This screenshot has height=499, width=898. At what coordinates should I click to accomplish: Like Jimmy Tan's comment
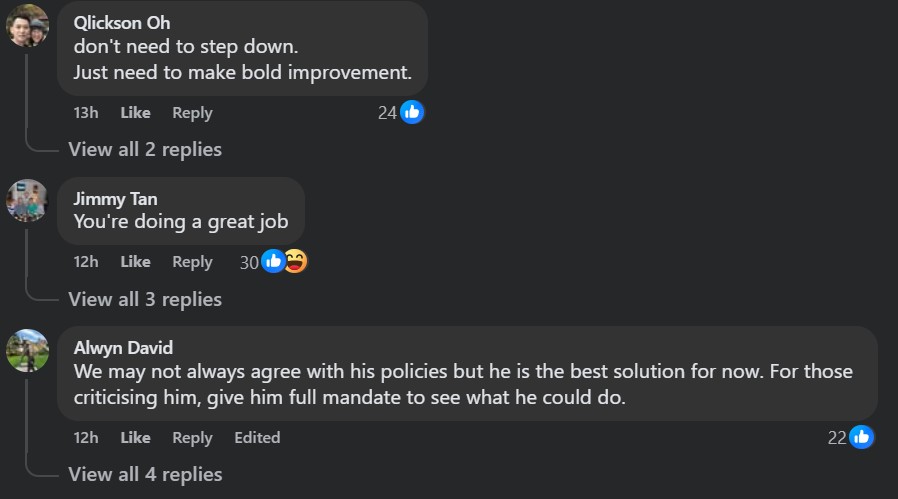(x=135, y=262)
